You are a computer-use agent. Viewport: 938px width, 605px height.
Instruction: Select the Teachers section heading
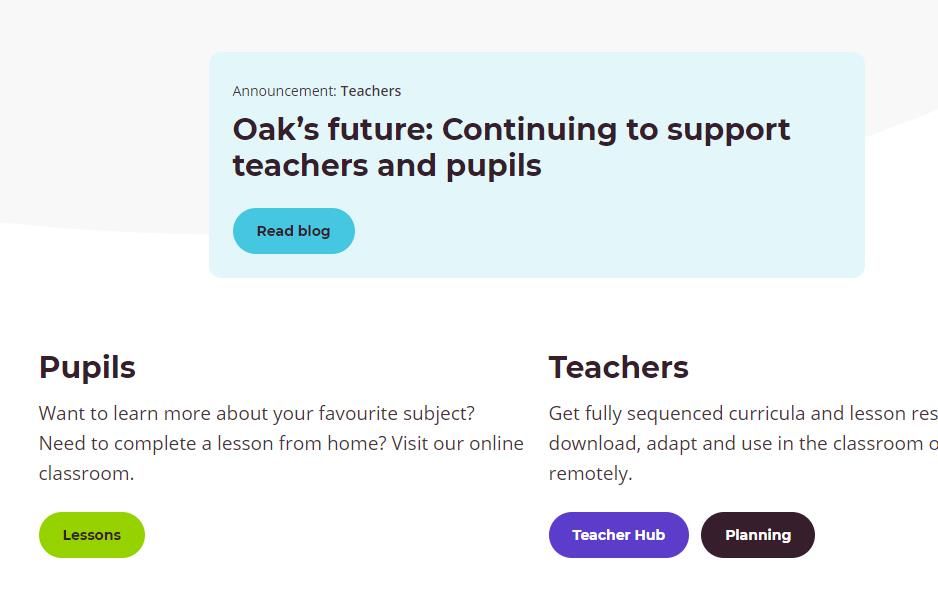click(x=619, y=367)
